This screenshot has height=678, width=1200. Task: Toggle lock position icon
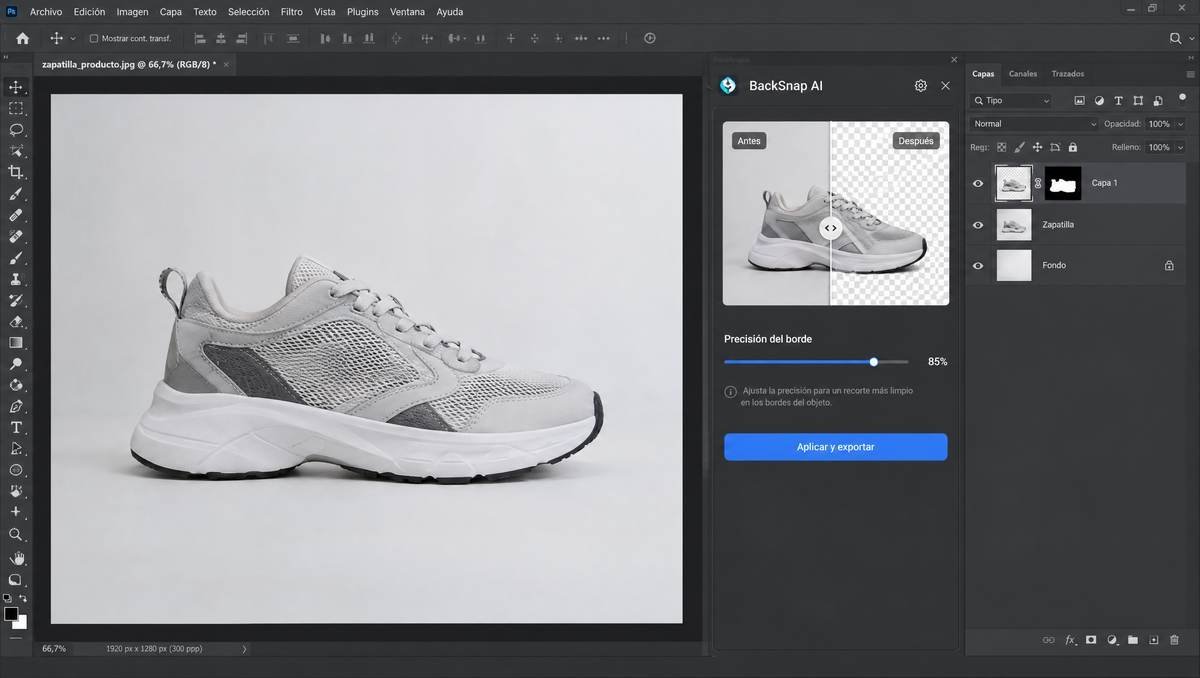1037,147
